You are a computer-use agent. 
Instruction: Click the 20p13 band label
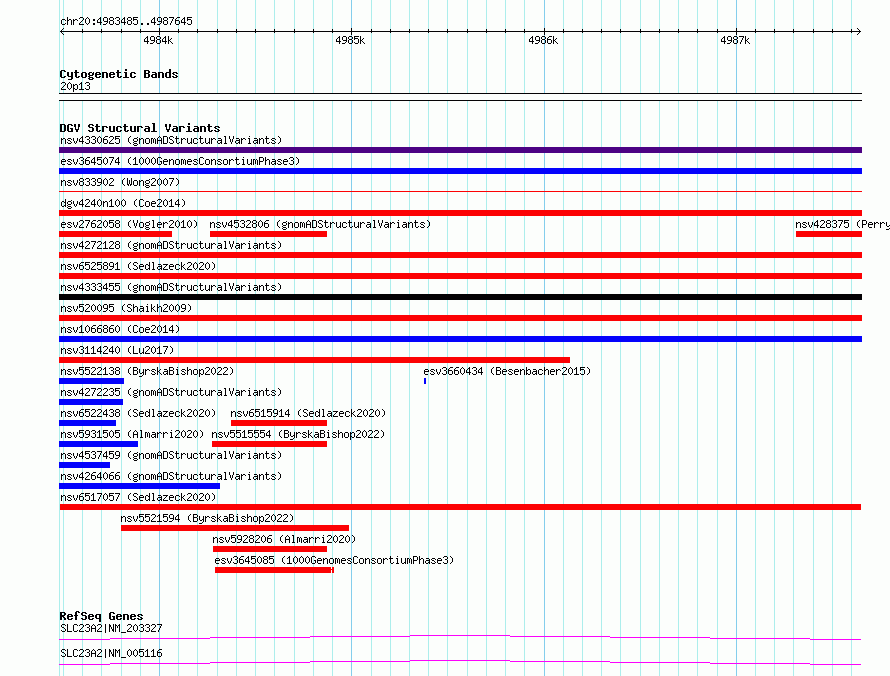pyautogui.click(x=75, y=86)
